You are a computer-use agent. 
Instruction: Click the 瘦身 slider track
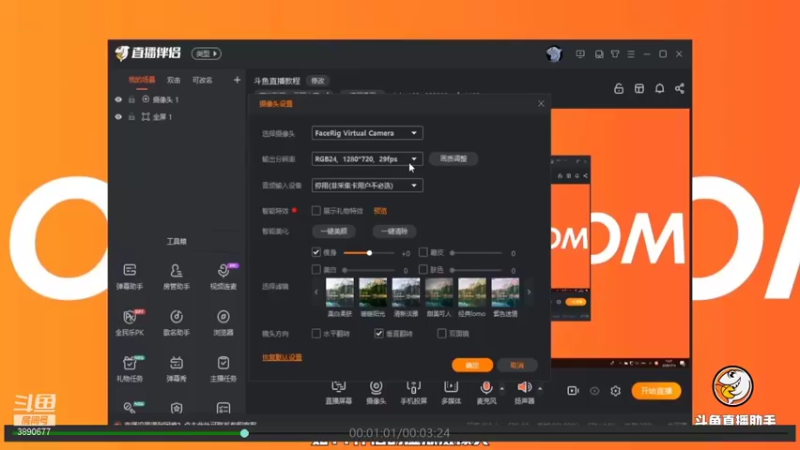[x=369, y=253]
